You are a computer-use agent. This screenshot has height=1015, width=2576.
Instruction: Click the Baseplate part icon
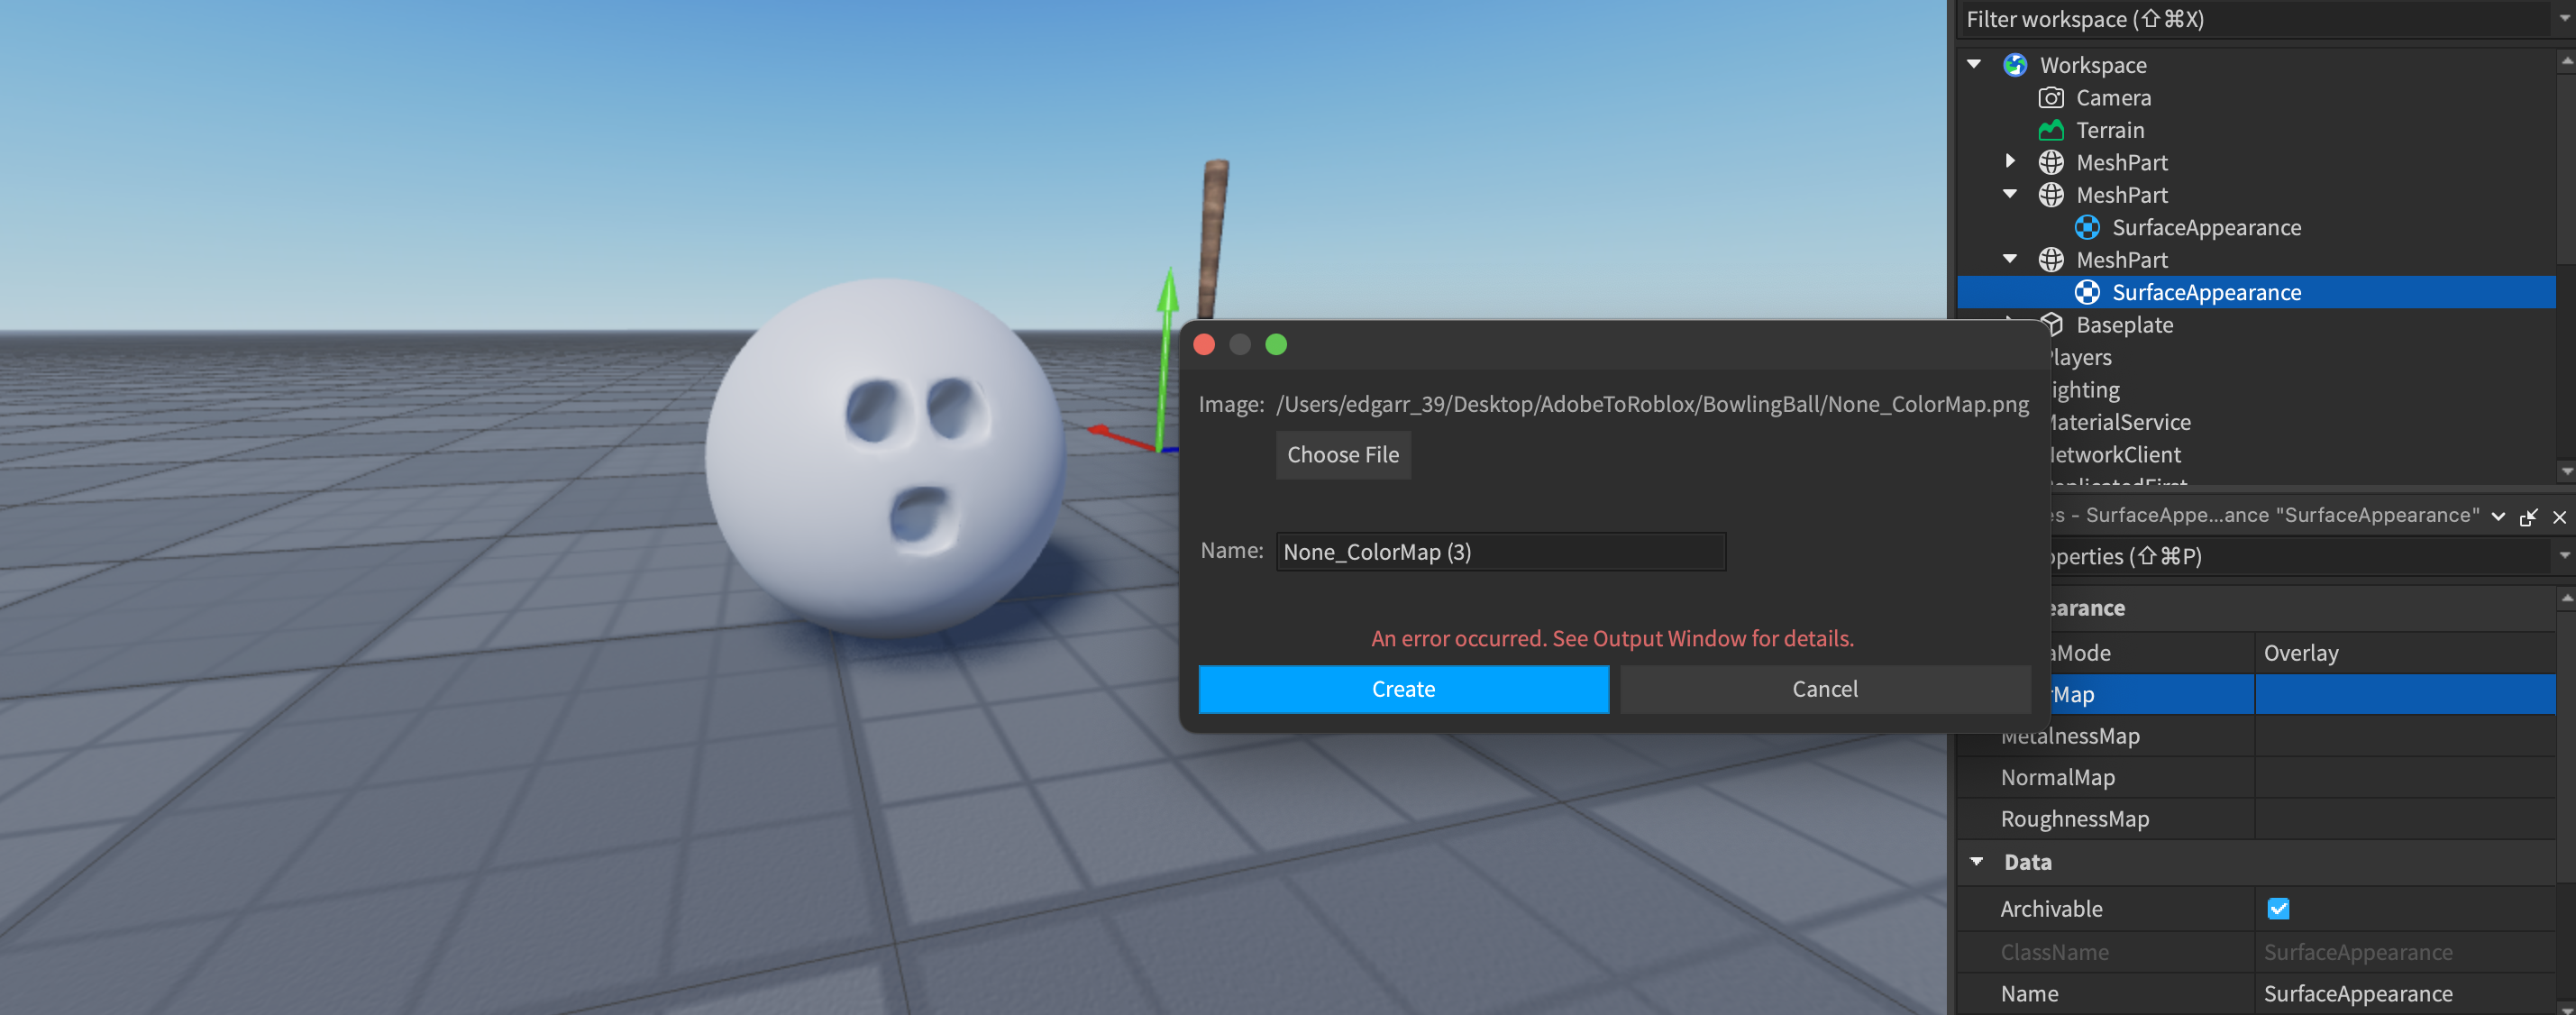click(2052, 324)
